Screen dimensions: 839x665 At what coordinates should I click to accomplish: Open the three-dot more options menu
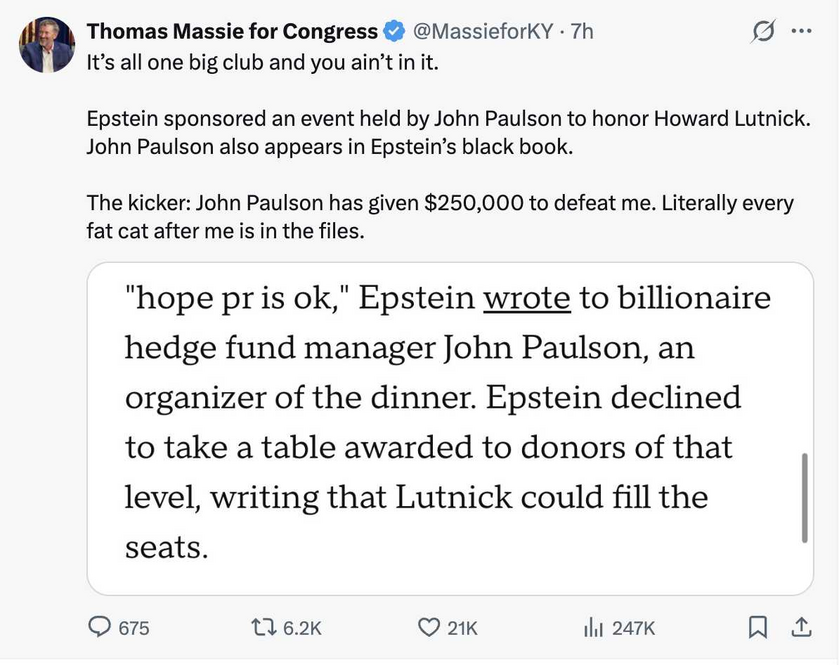(x=803, y=31)
